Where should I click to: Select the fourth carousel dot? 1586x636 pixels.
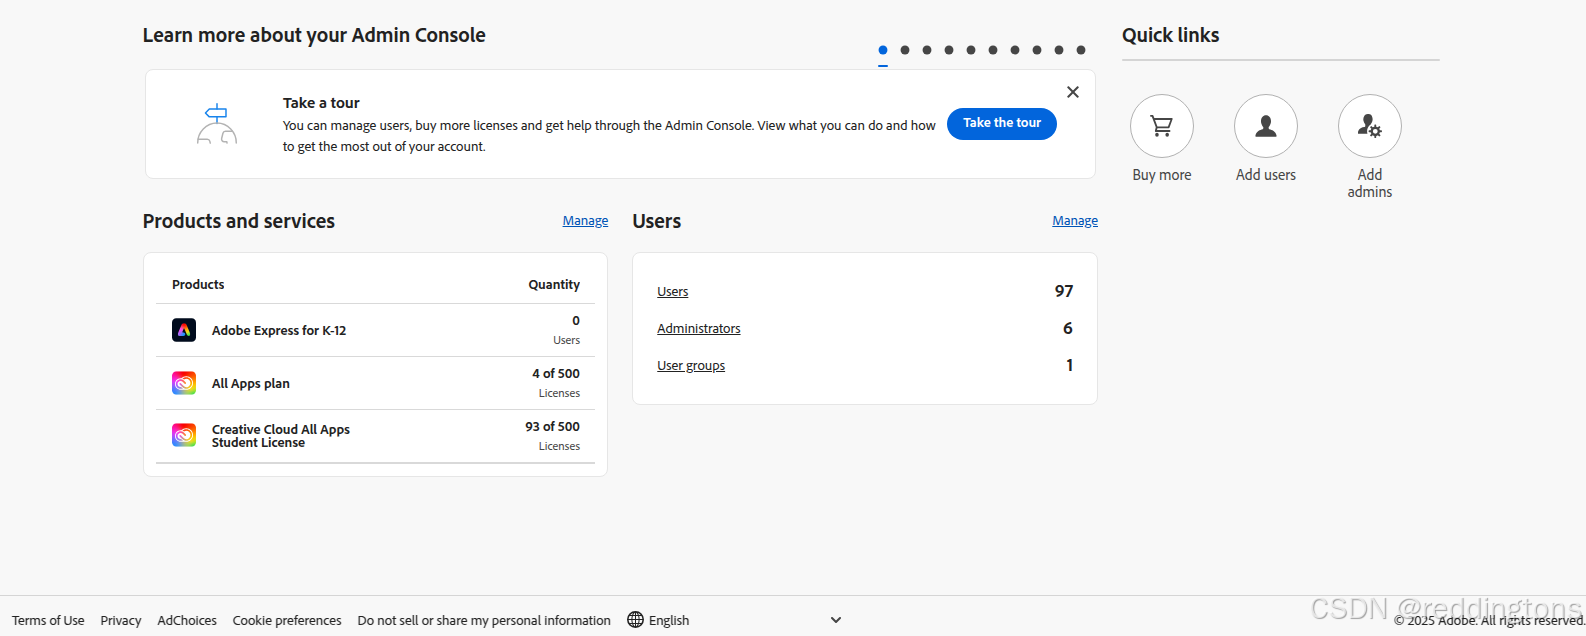point(949,50)
